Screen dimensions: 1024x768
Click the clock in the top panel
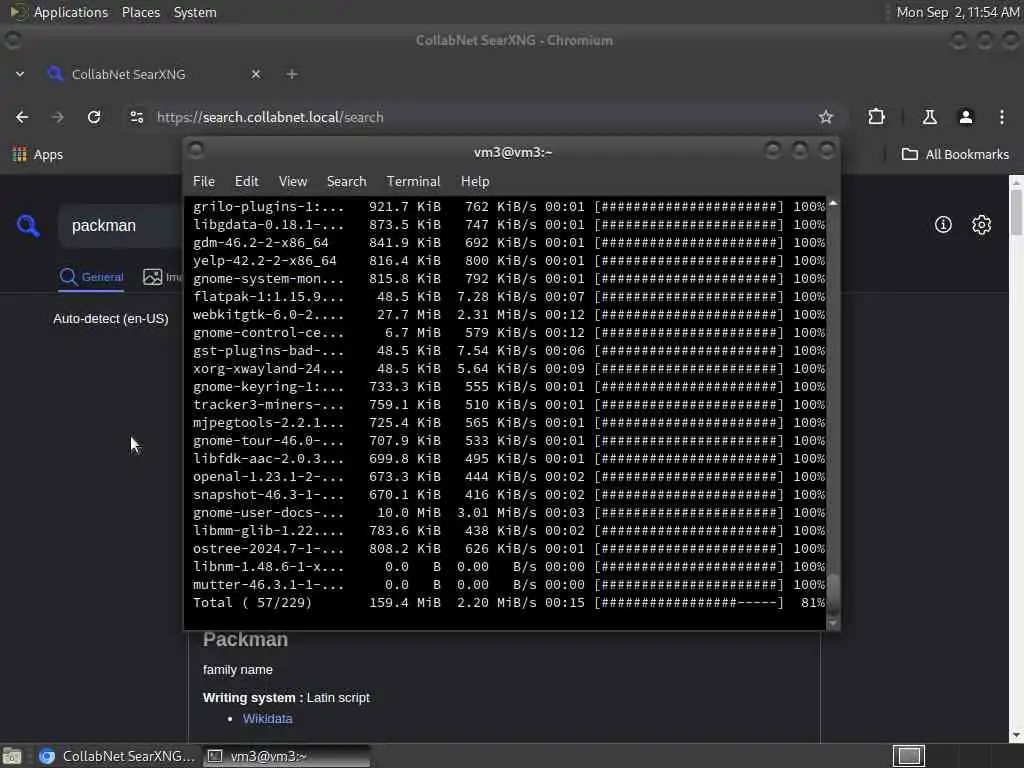tap(957, 12)
